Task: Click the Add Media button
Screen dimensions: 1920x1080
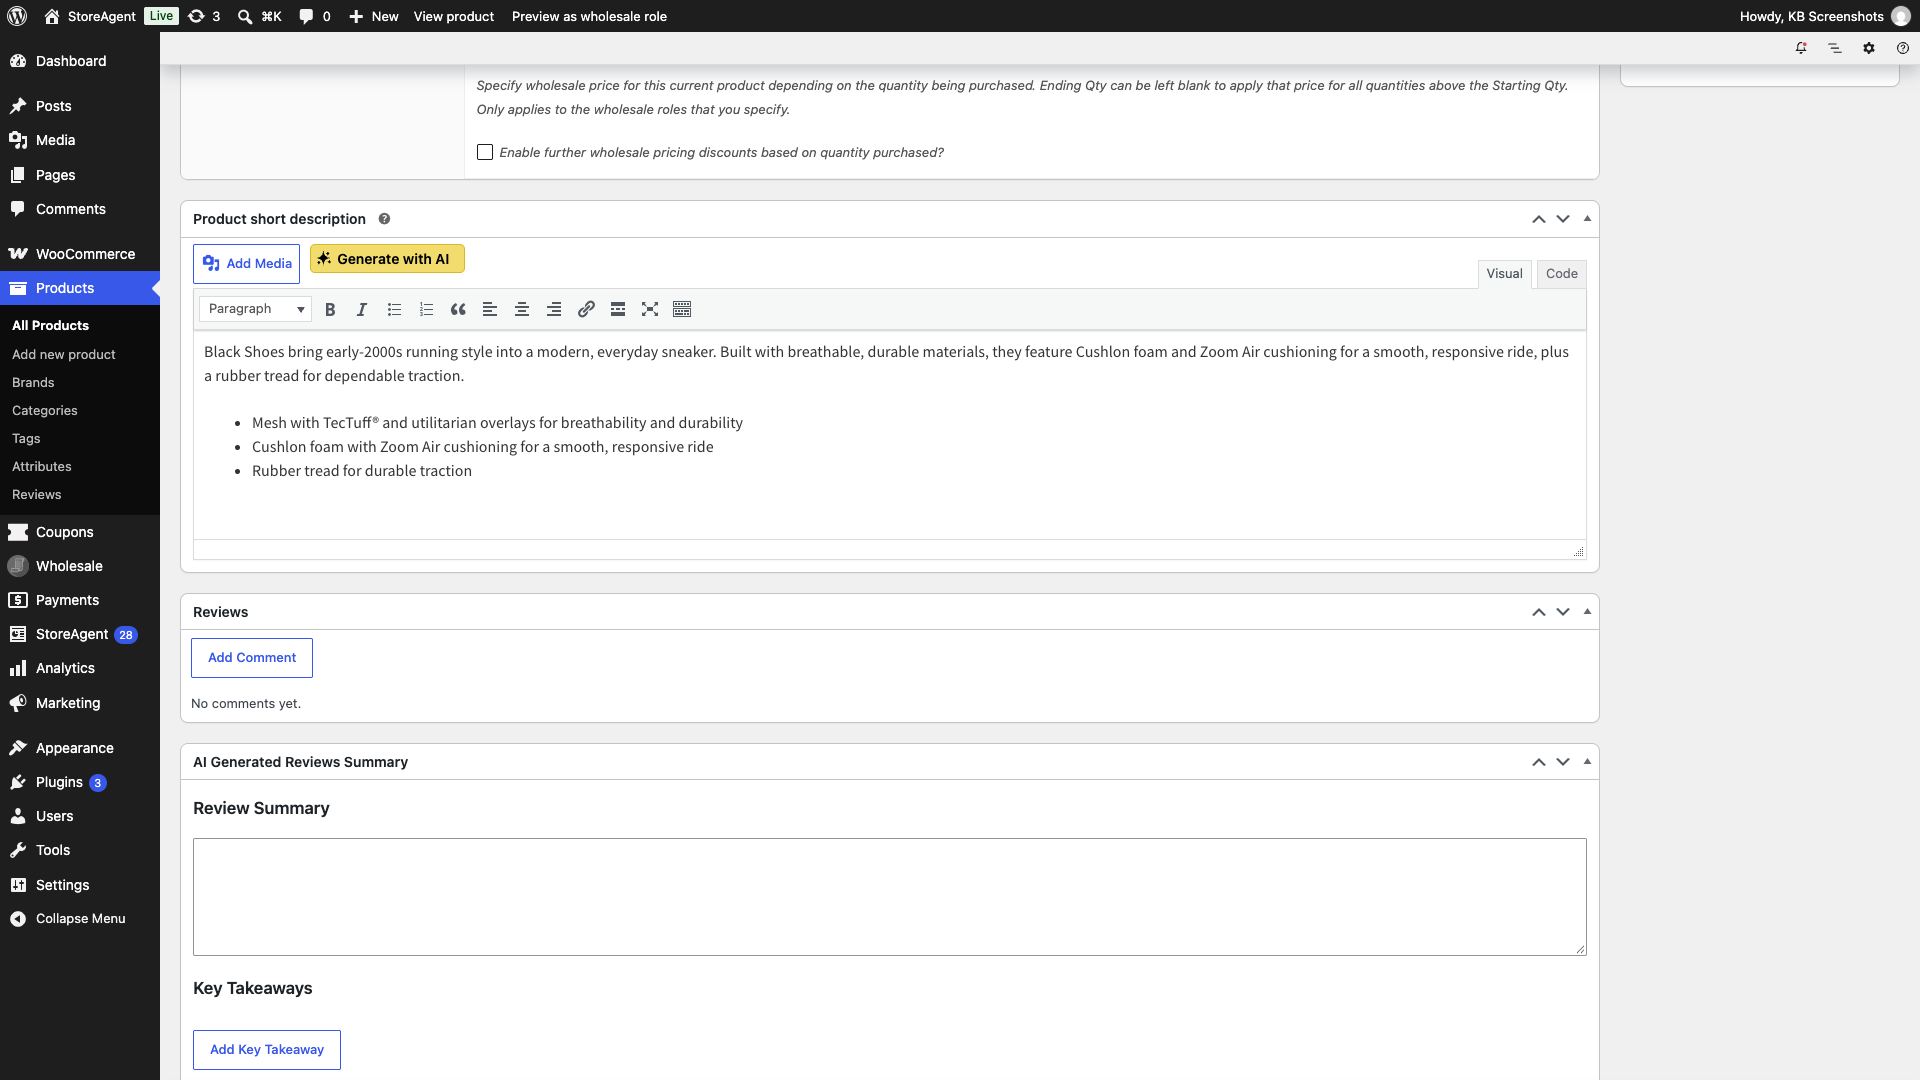Action: pos(246,264)
